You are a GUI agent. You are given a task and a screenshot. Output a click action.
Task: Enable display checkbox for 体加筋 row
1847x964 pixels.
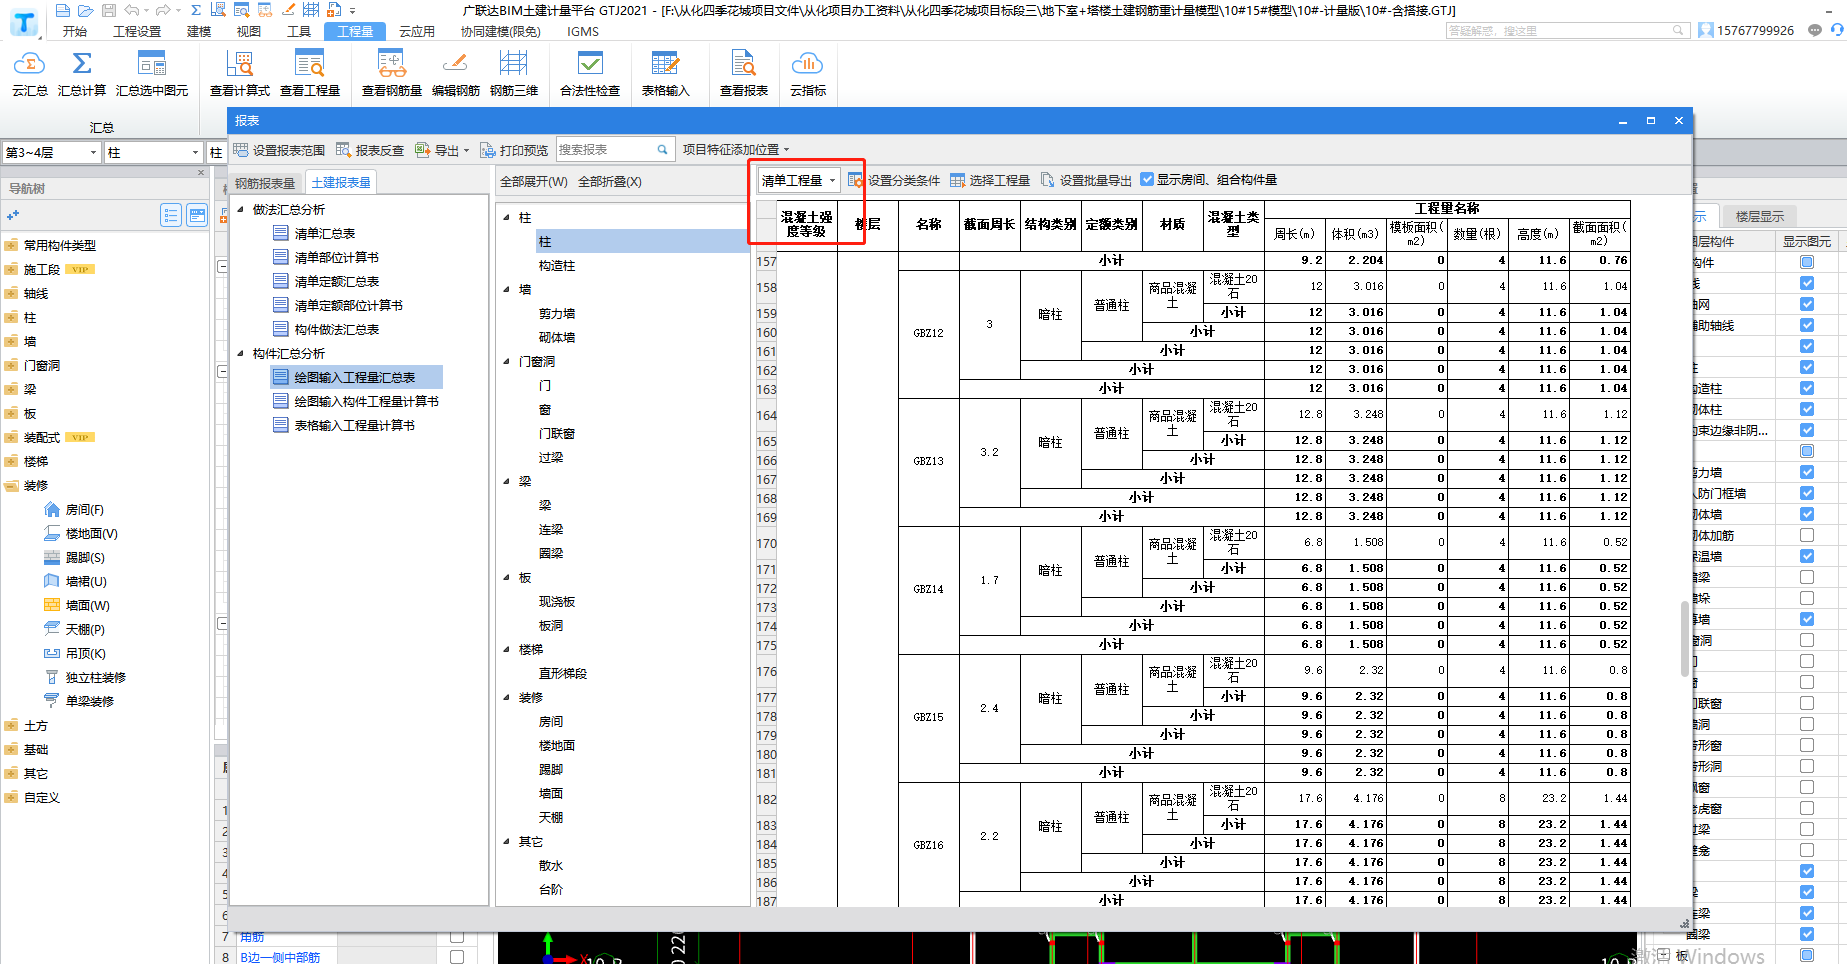1807,535
